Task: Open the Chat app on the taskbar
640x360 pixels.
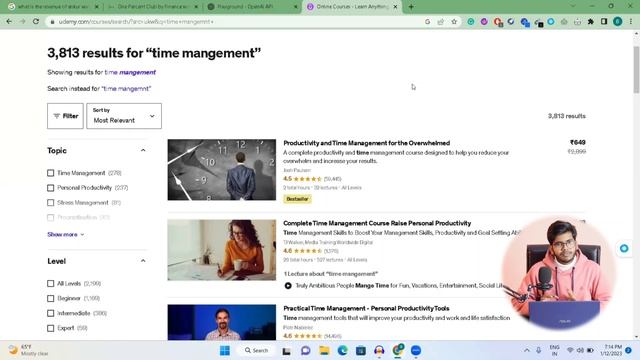Action: click(305, 350)
